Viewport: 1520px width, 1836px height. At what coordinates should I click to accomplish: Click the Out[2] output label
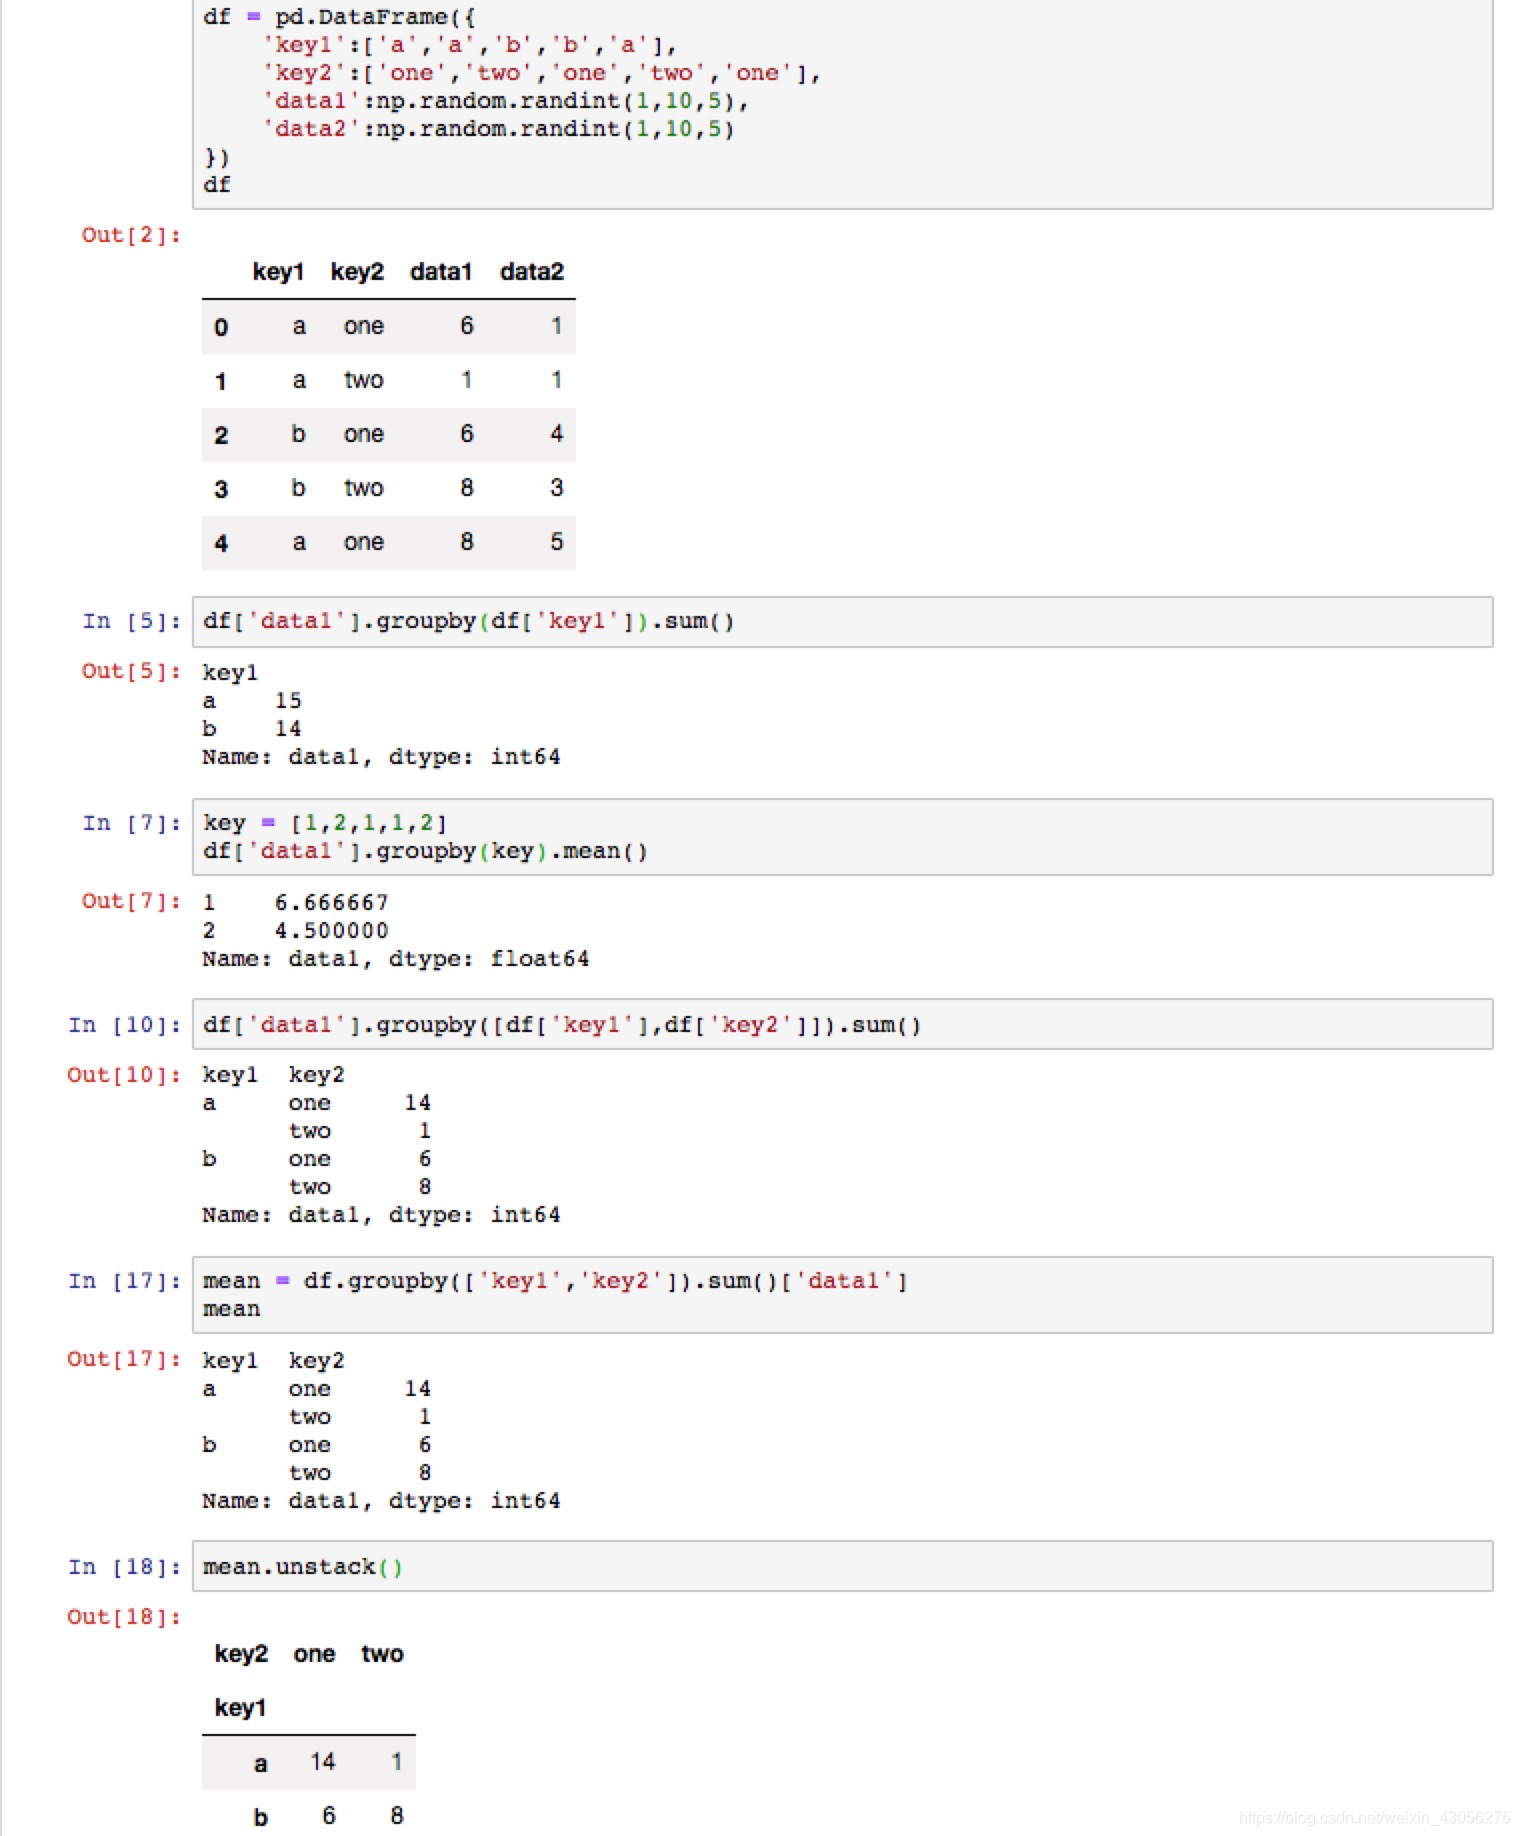pyautogui.click(x=131, y=235)
